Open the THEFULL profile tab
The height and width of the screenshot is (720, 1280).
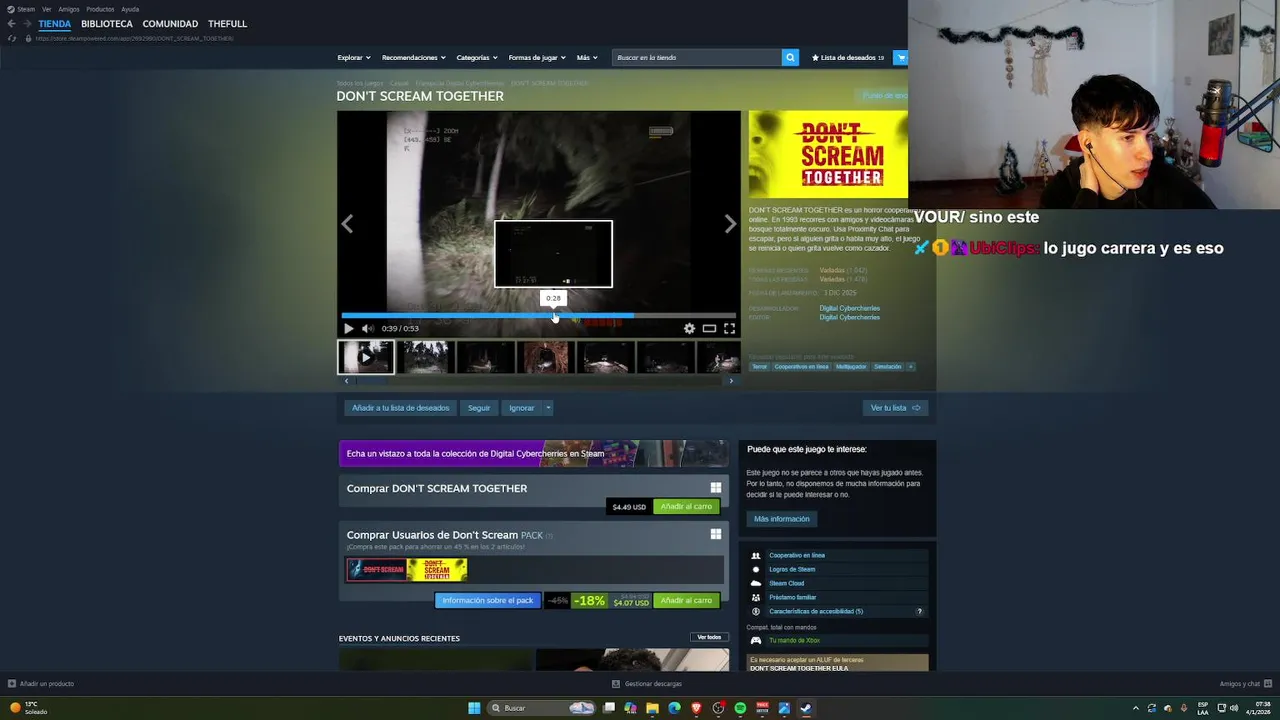pyautogui.click(x=227, y=23)
